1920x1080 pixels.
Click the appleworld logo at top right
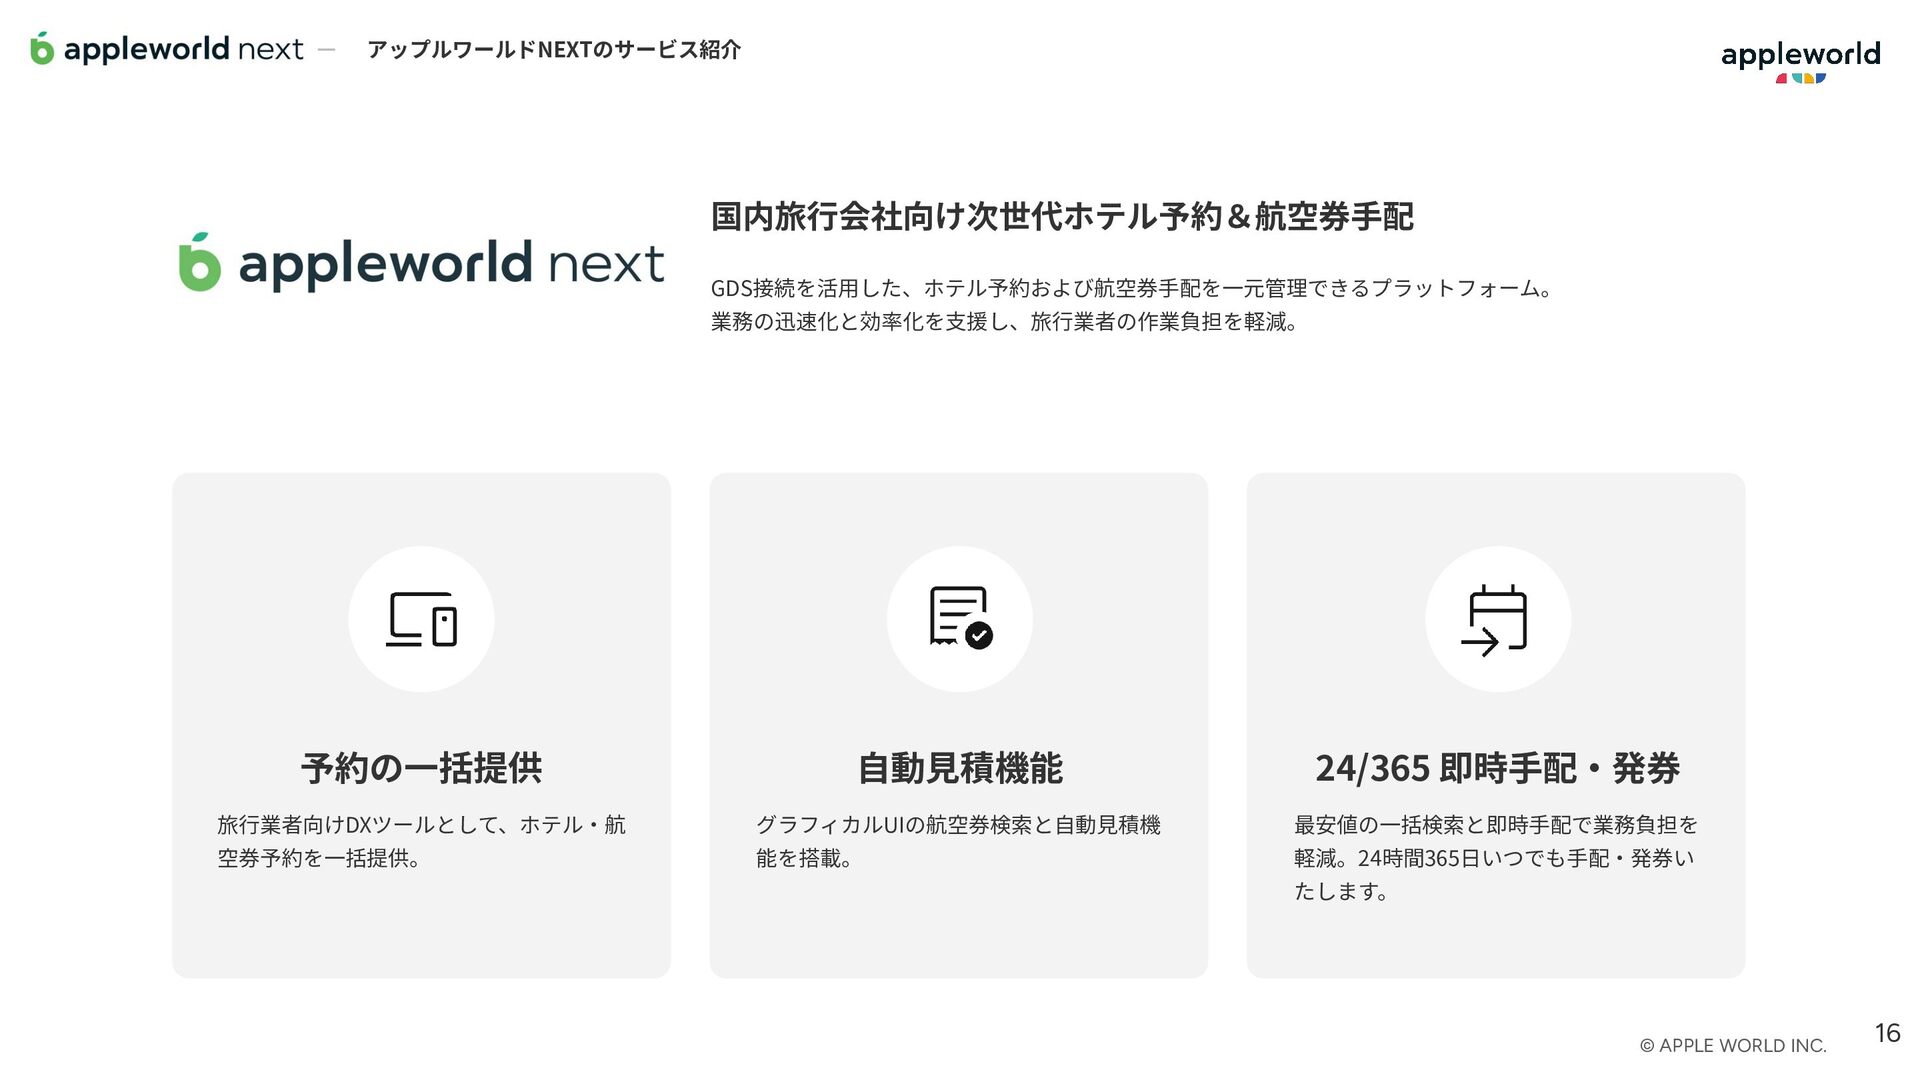1800,61
